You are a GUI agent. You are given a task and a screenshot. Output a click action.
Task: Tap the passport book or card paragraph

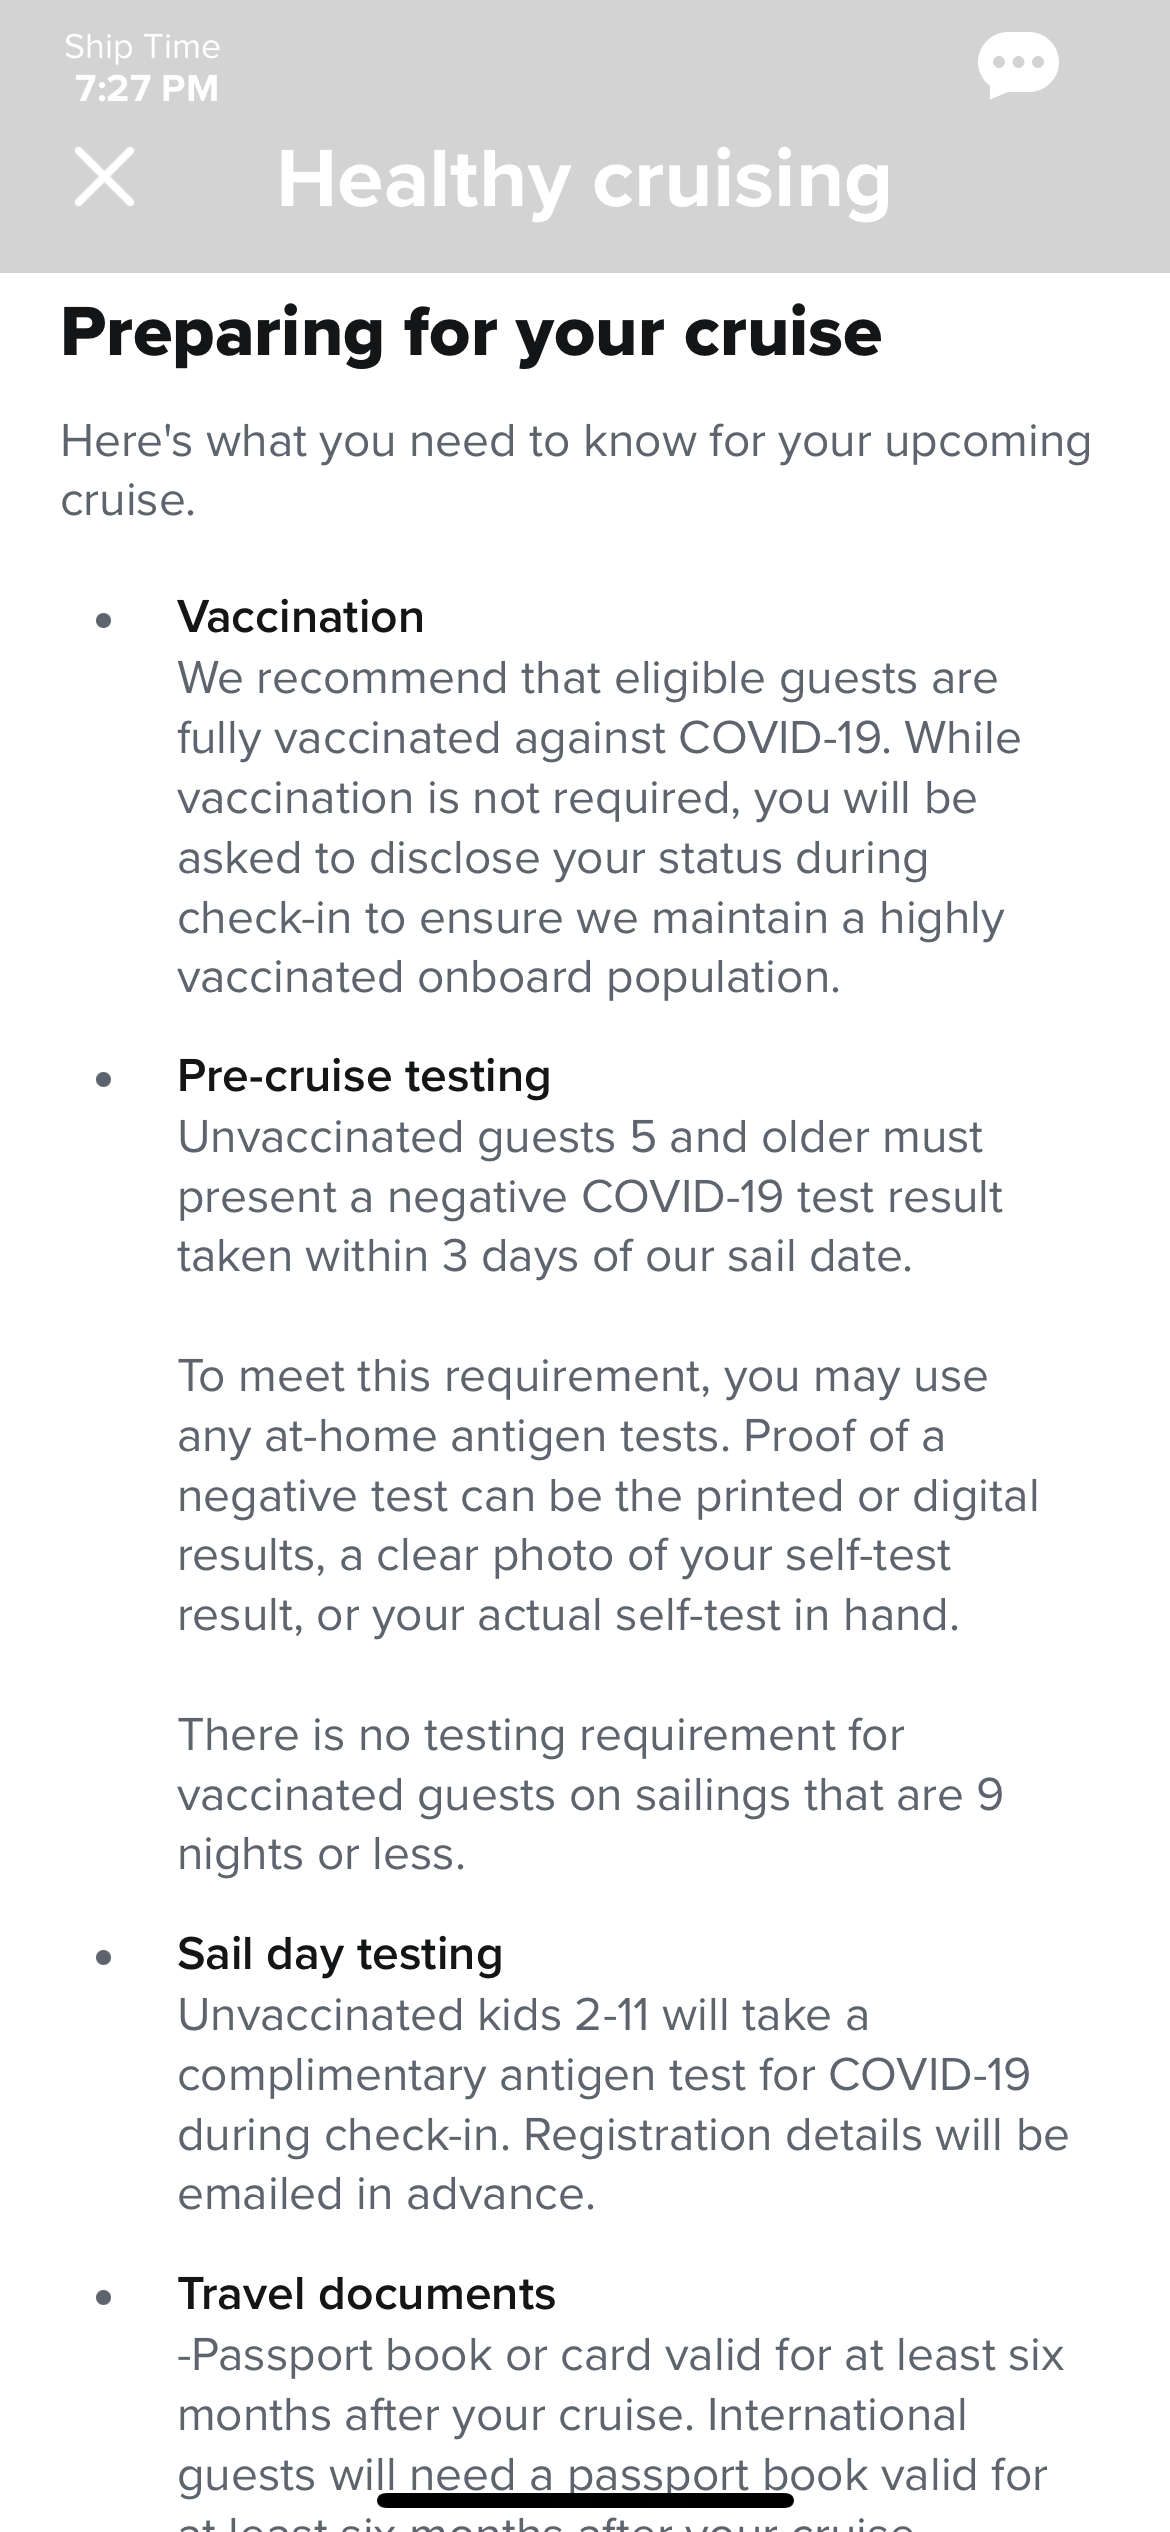point(620,2430)
